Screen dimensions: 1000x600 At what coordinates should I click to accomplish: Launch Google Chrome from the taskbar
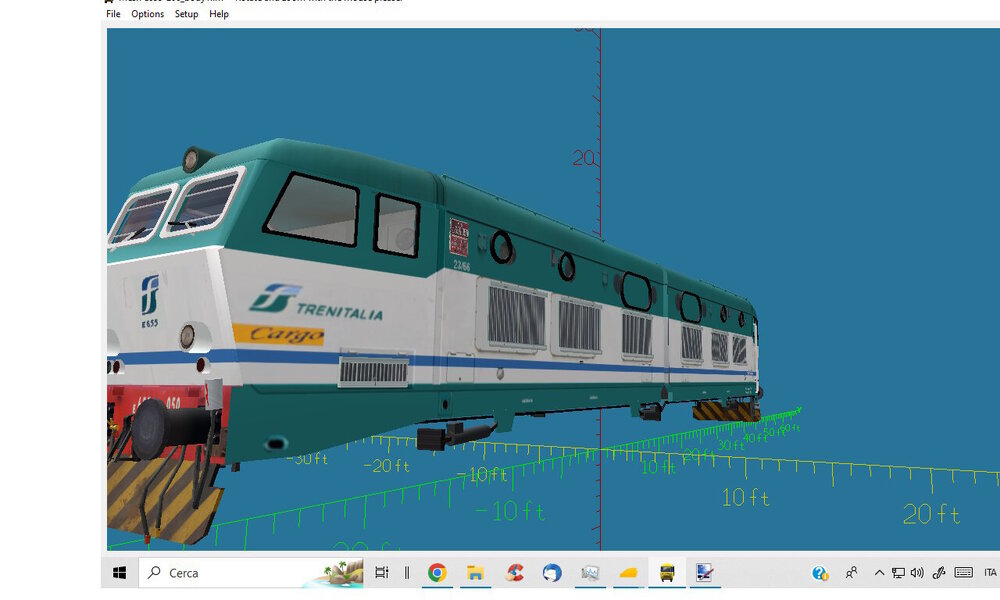click(x=437, y=573)
